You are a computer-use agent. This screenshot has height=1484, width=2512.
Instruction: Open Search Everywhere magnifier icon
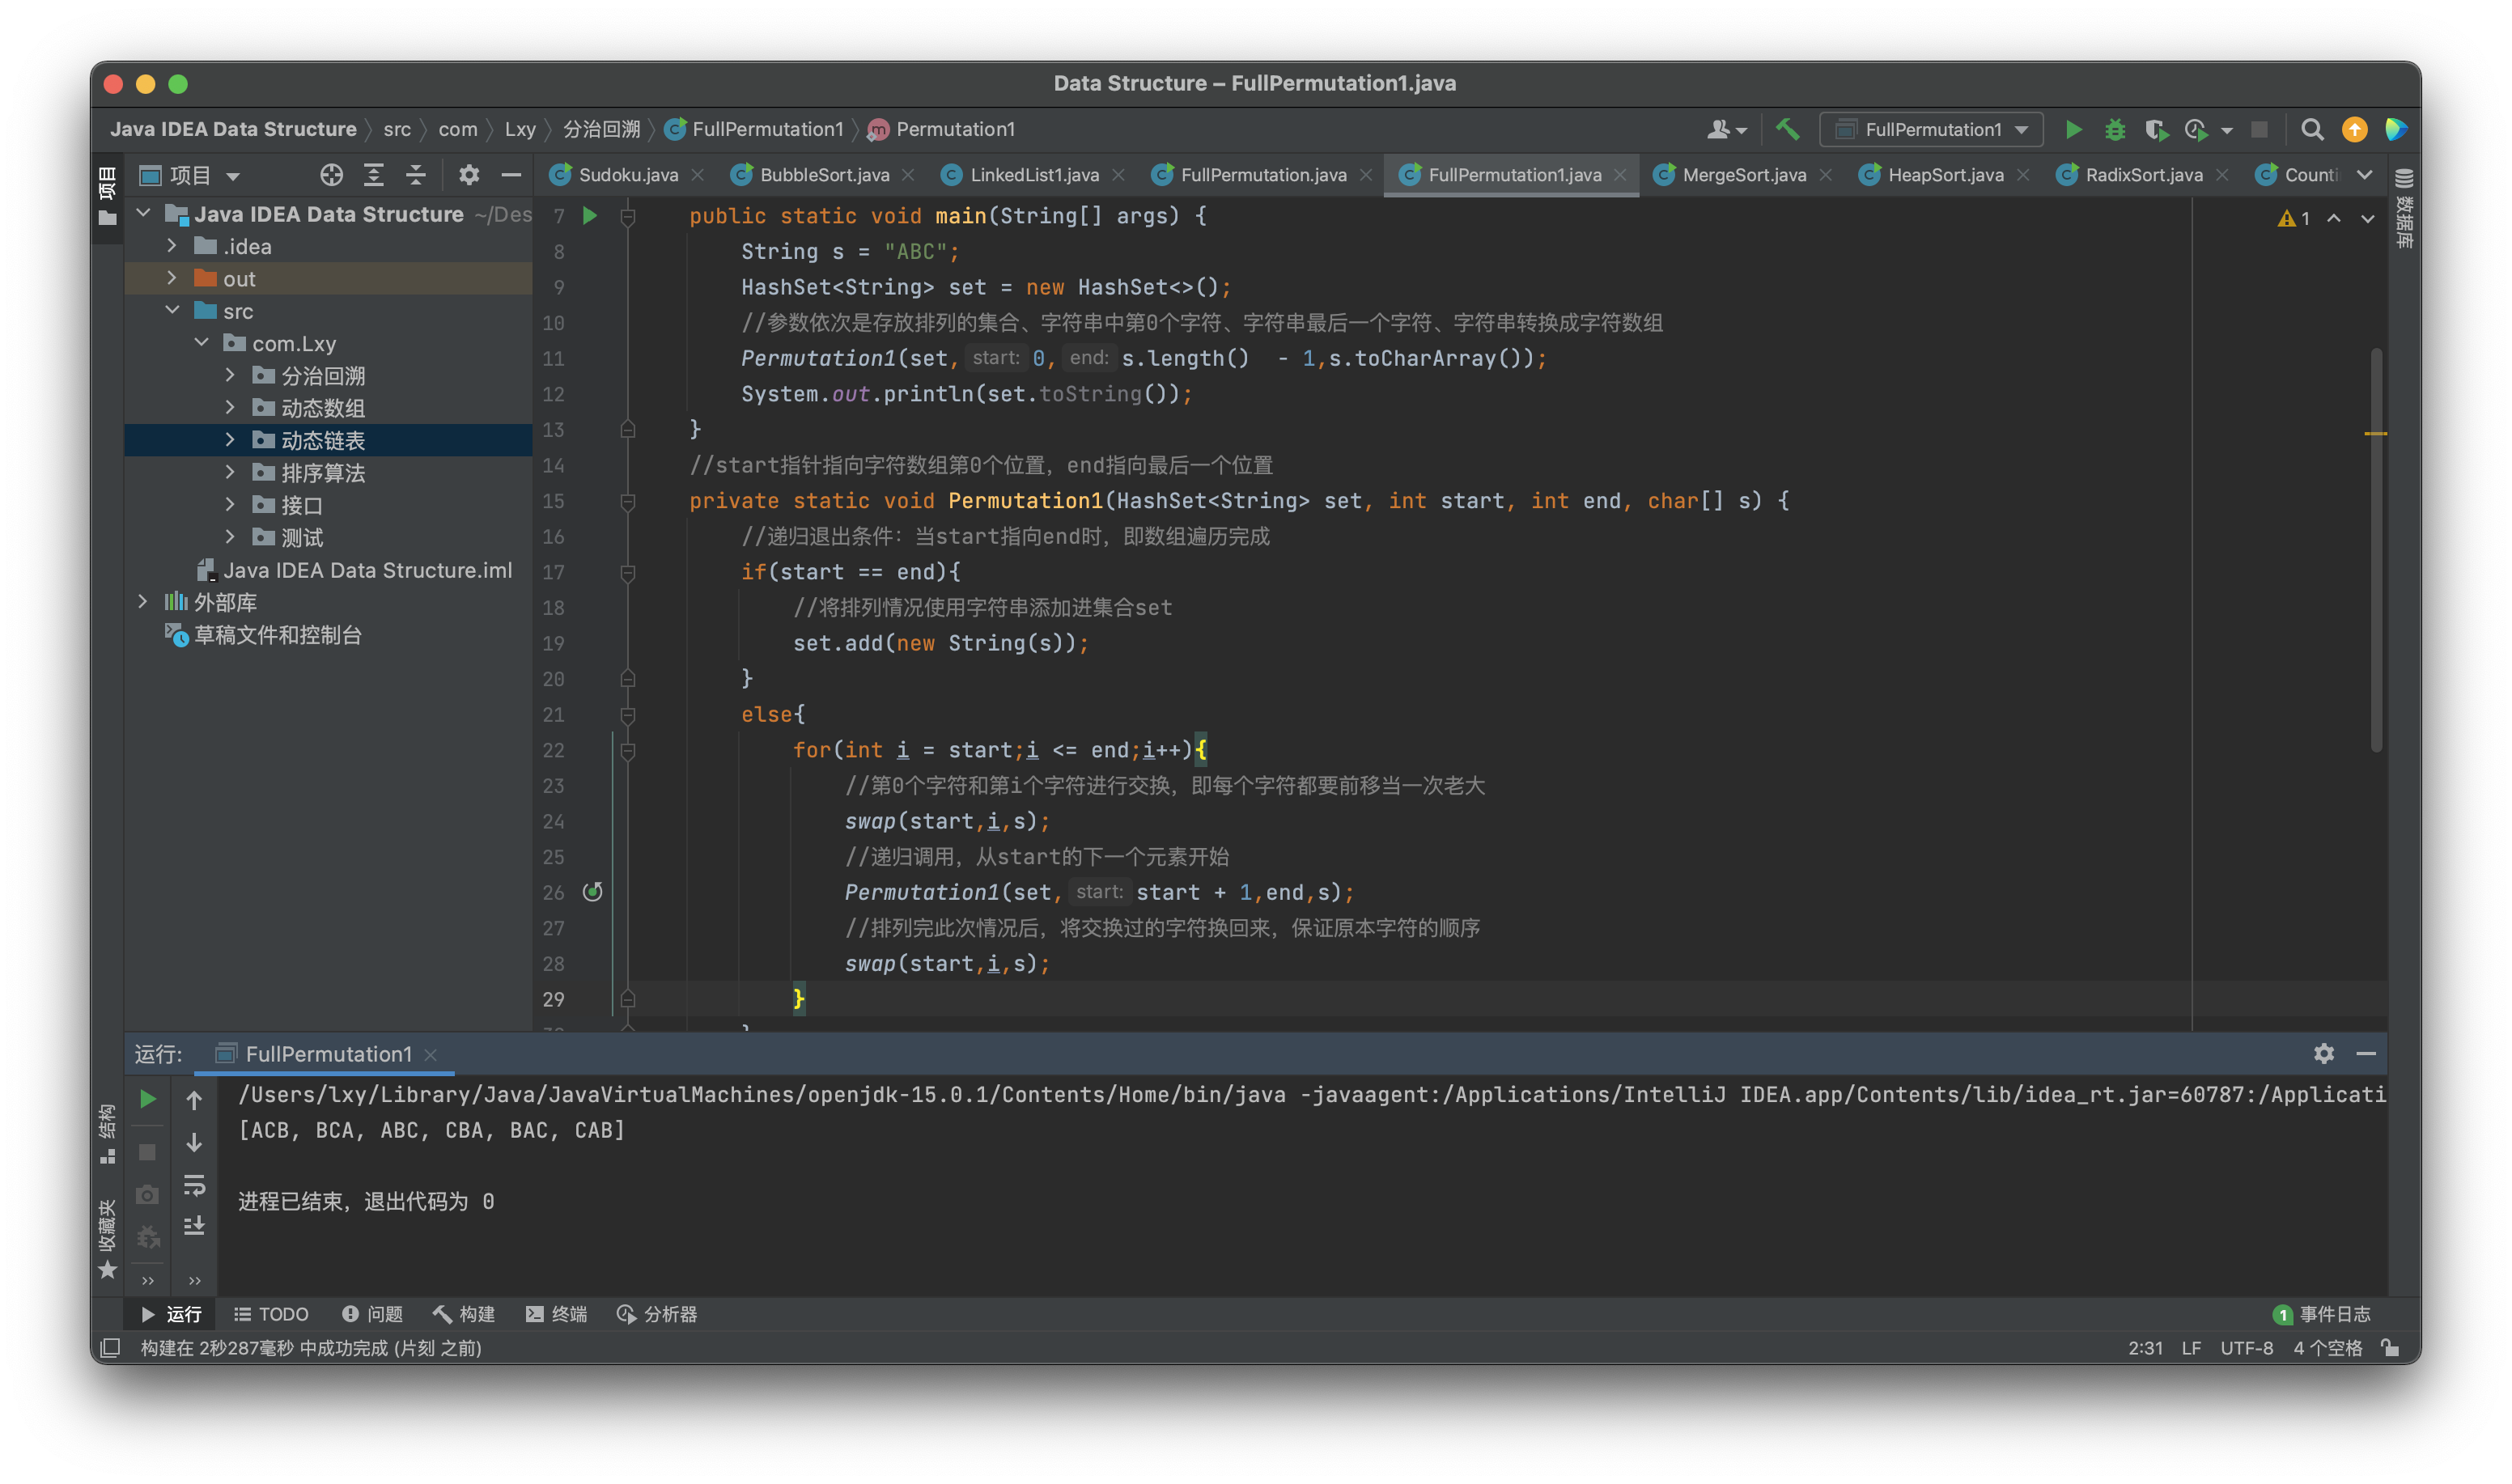tap(2311, 129)
